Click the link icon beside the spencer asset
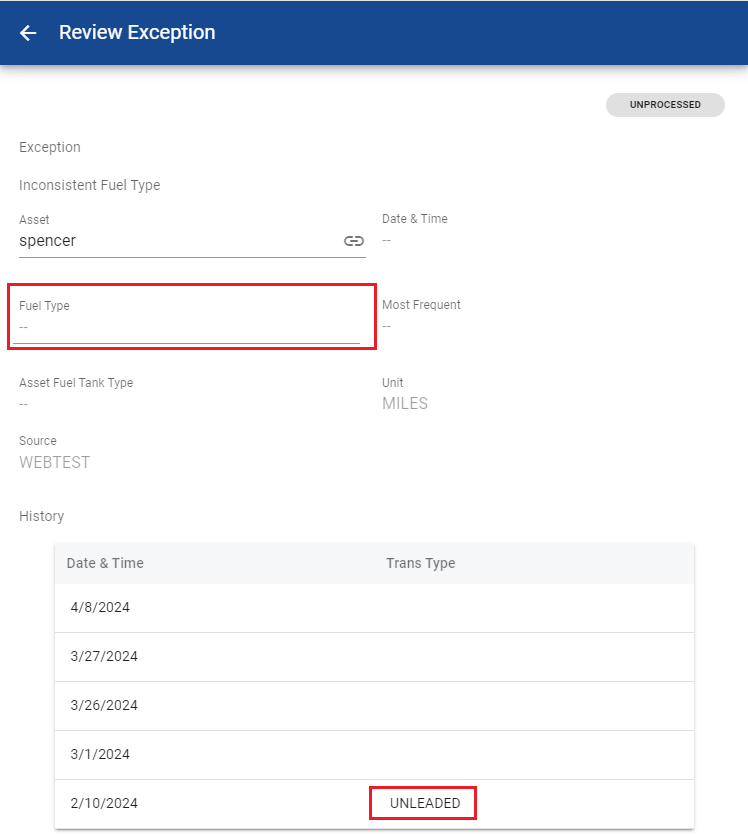 pyautogui.click(x=353, y=241)
